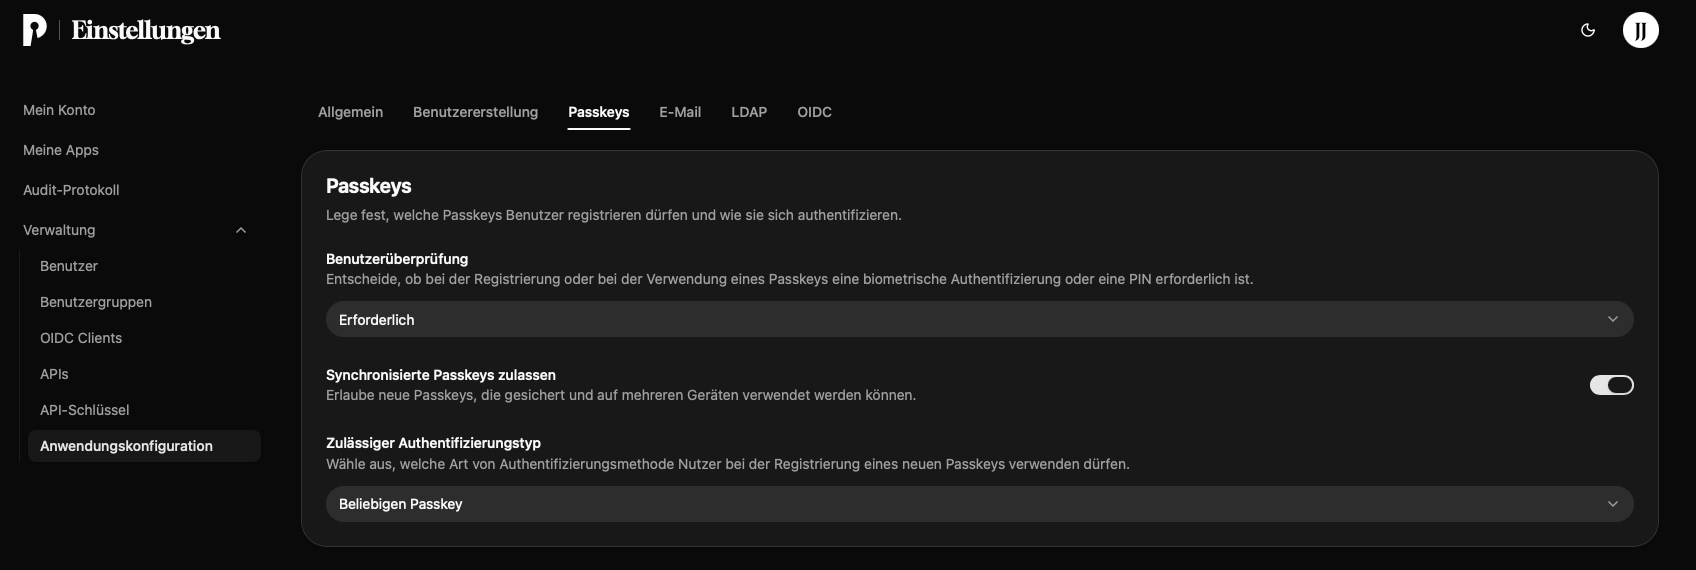Select Benutzer under Verwaltung

point(69,266)
